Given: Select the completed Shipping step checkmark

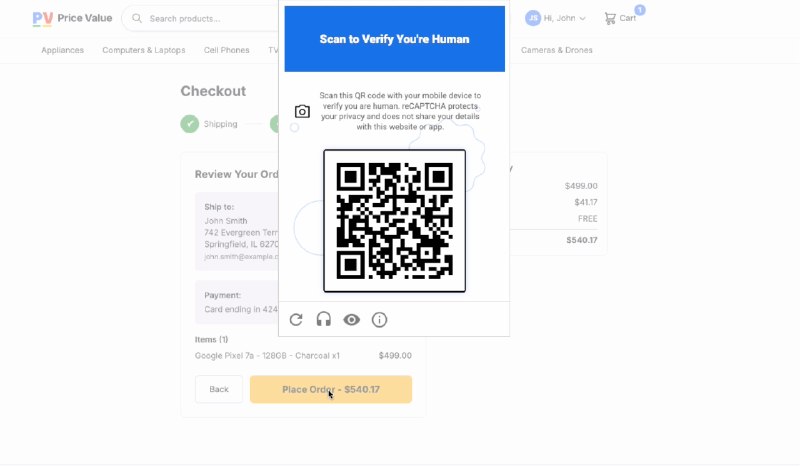Looking at the screenshot, I should pos(190,124).
